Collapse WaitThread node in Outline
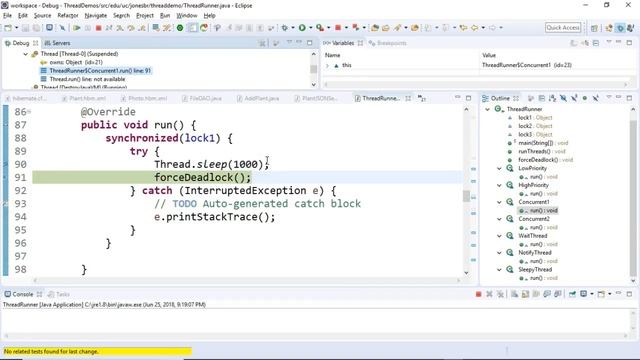The width and height of the screenshot is (640, 360). (x=499, y=236)
